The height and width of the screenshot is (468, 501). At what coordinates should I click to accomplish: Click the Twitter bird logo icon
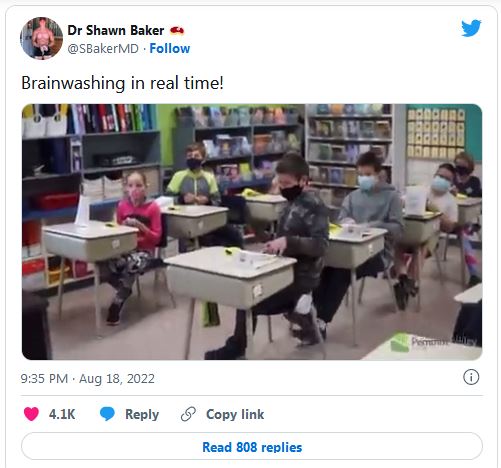coord(471,28)
